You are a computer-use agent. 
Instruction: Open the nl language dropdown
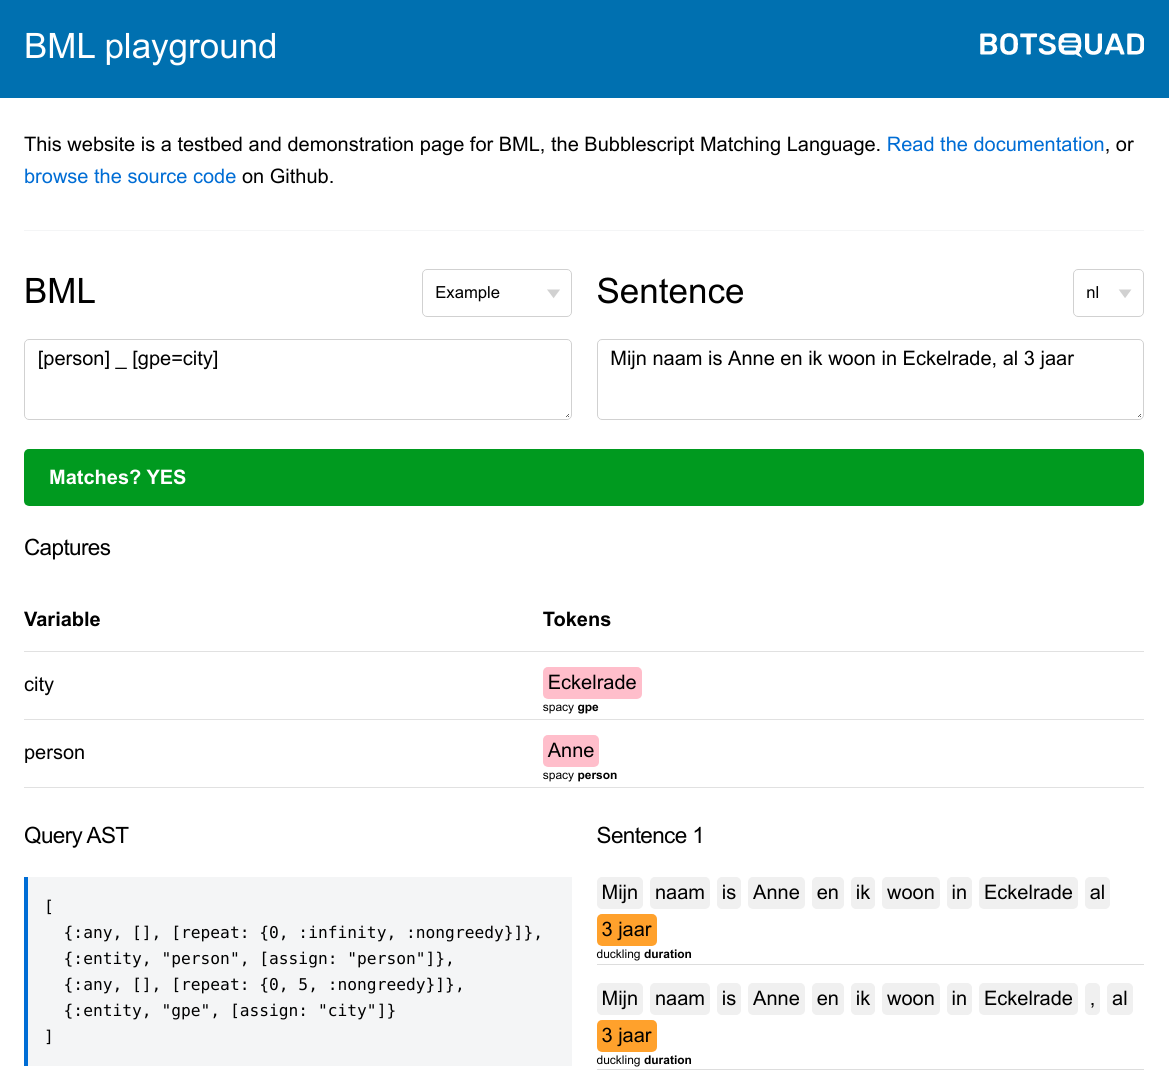[x=1107, y=293]
